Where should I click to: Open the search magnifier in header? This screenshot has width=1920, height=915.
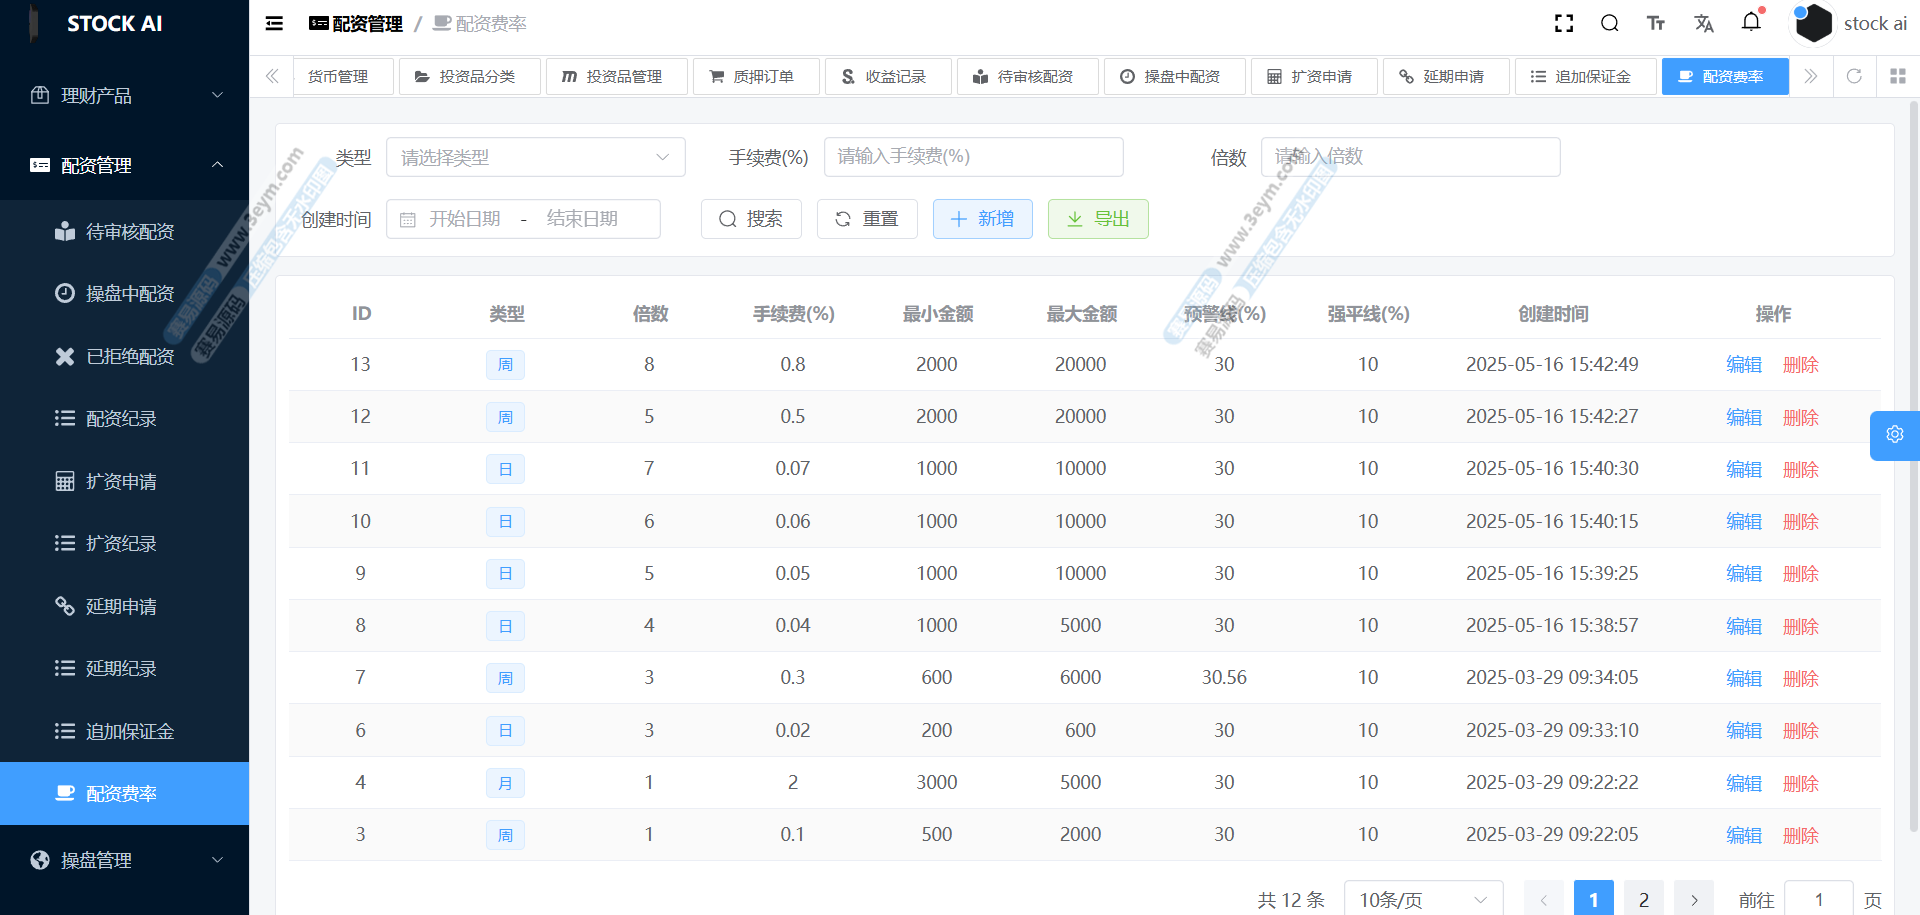tap(1610, 23)
